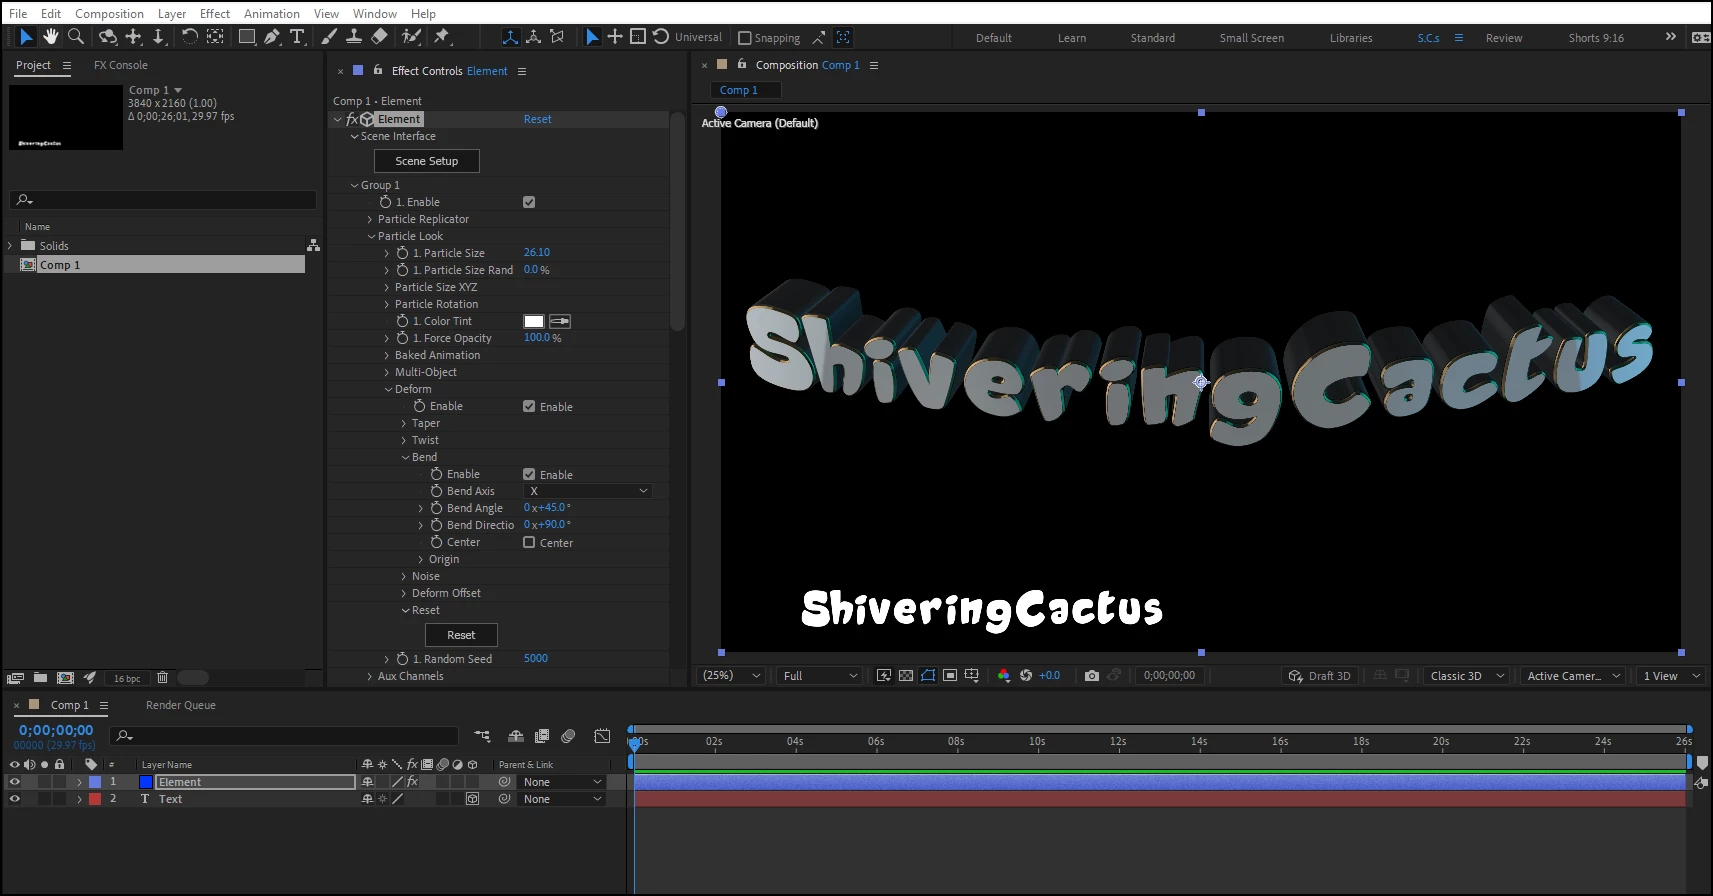
Task: Check the Bend Center checkbox
Action: pyautogui.click(x=529, y=543)
